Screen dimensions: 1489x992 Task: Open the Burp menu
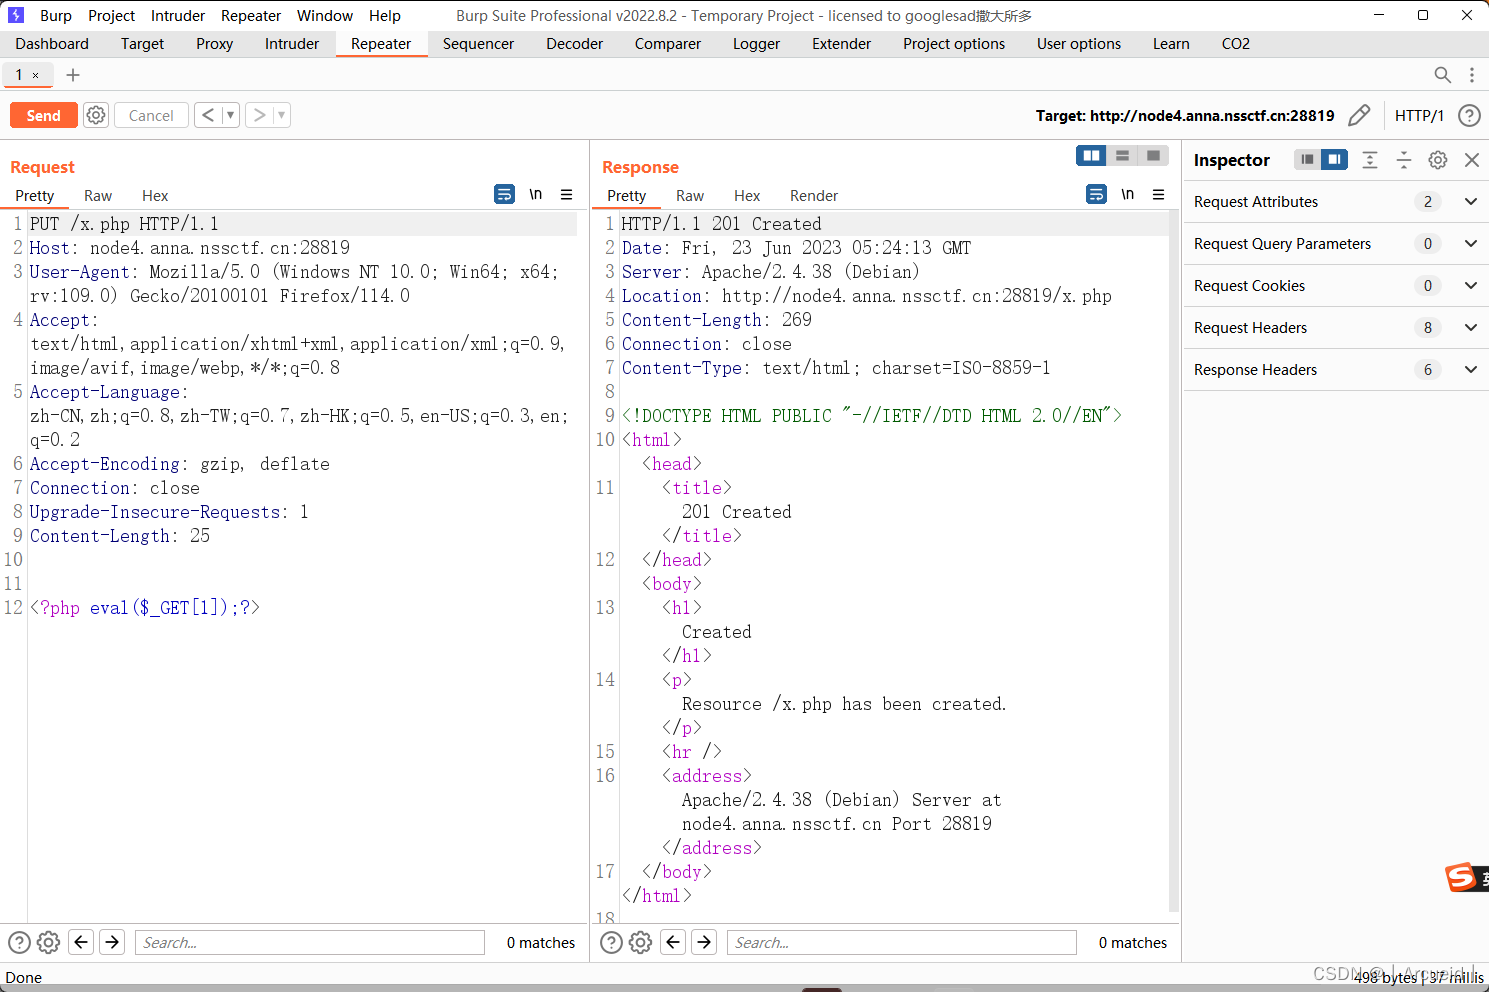pos(56,16)
